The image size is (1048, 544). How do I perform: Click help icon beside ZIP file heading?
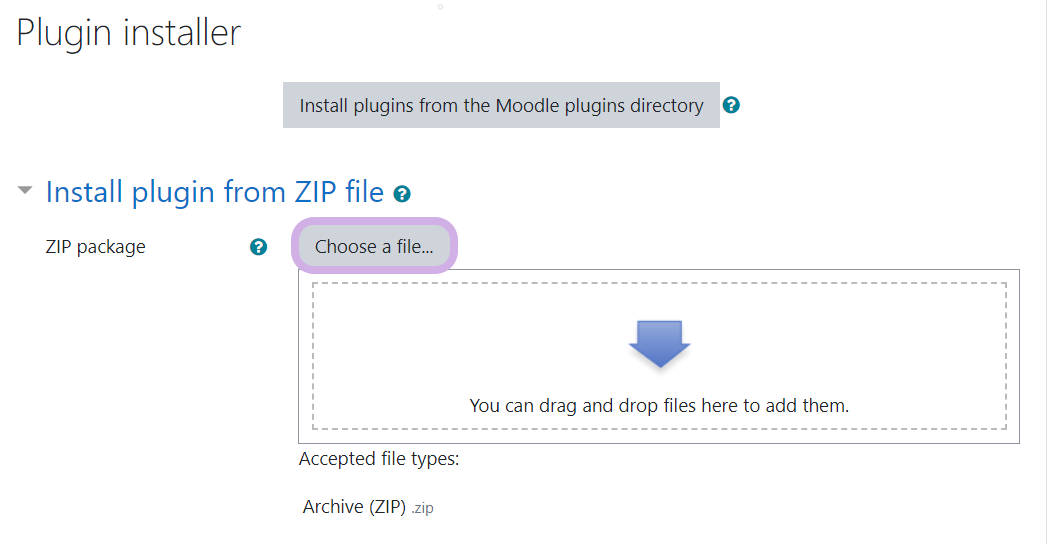click(x=402, y=194)
